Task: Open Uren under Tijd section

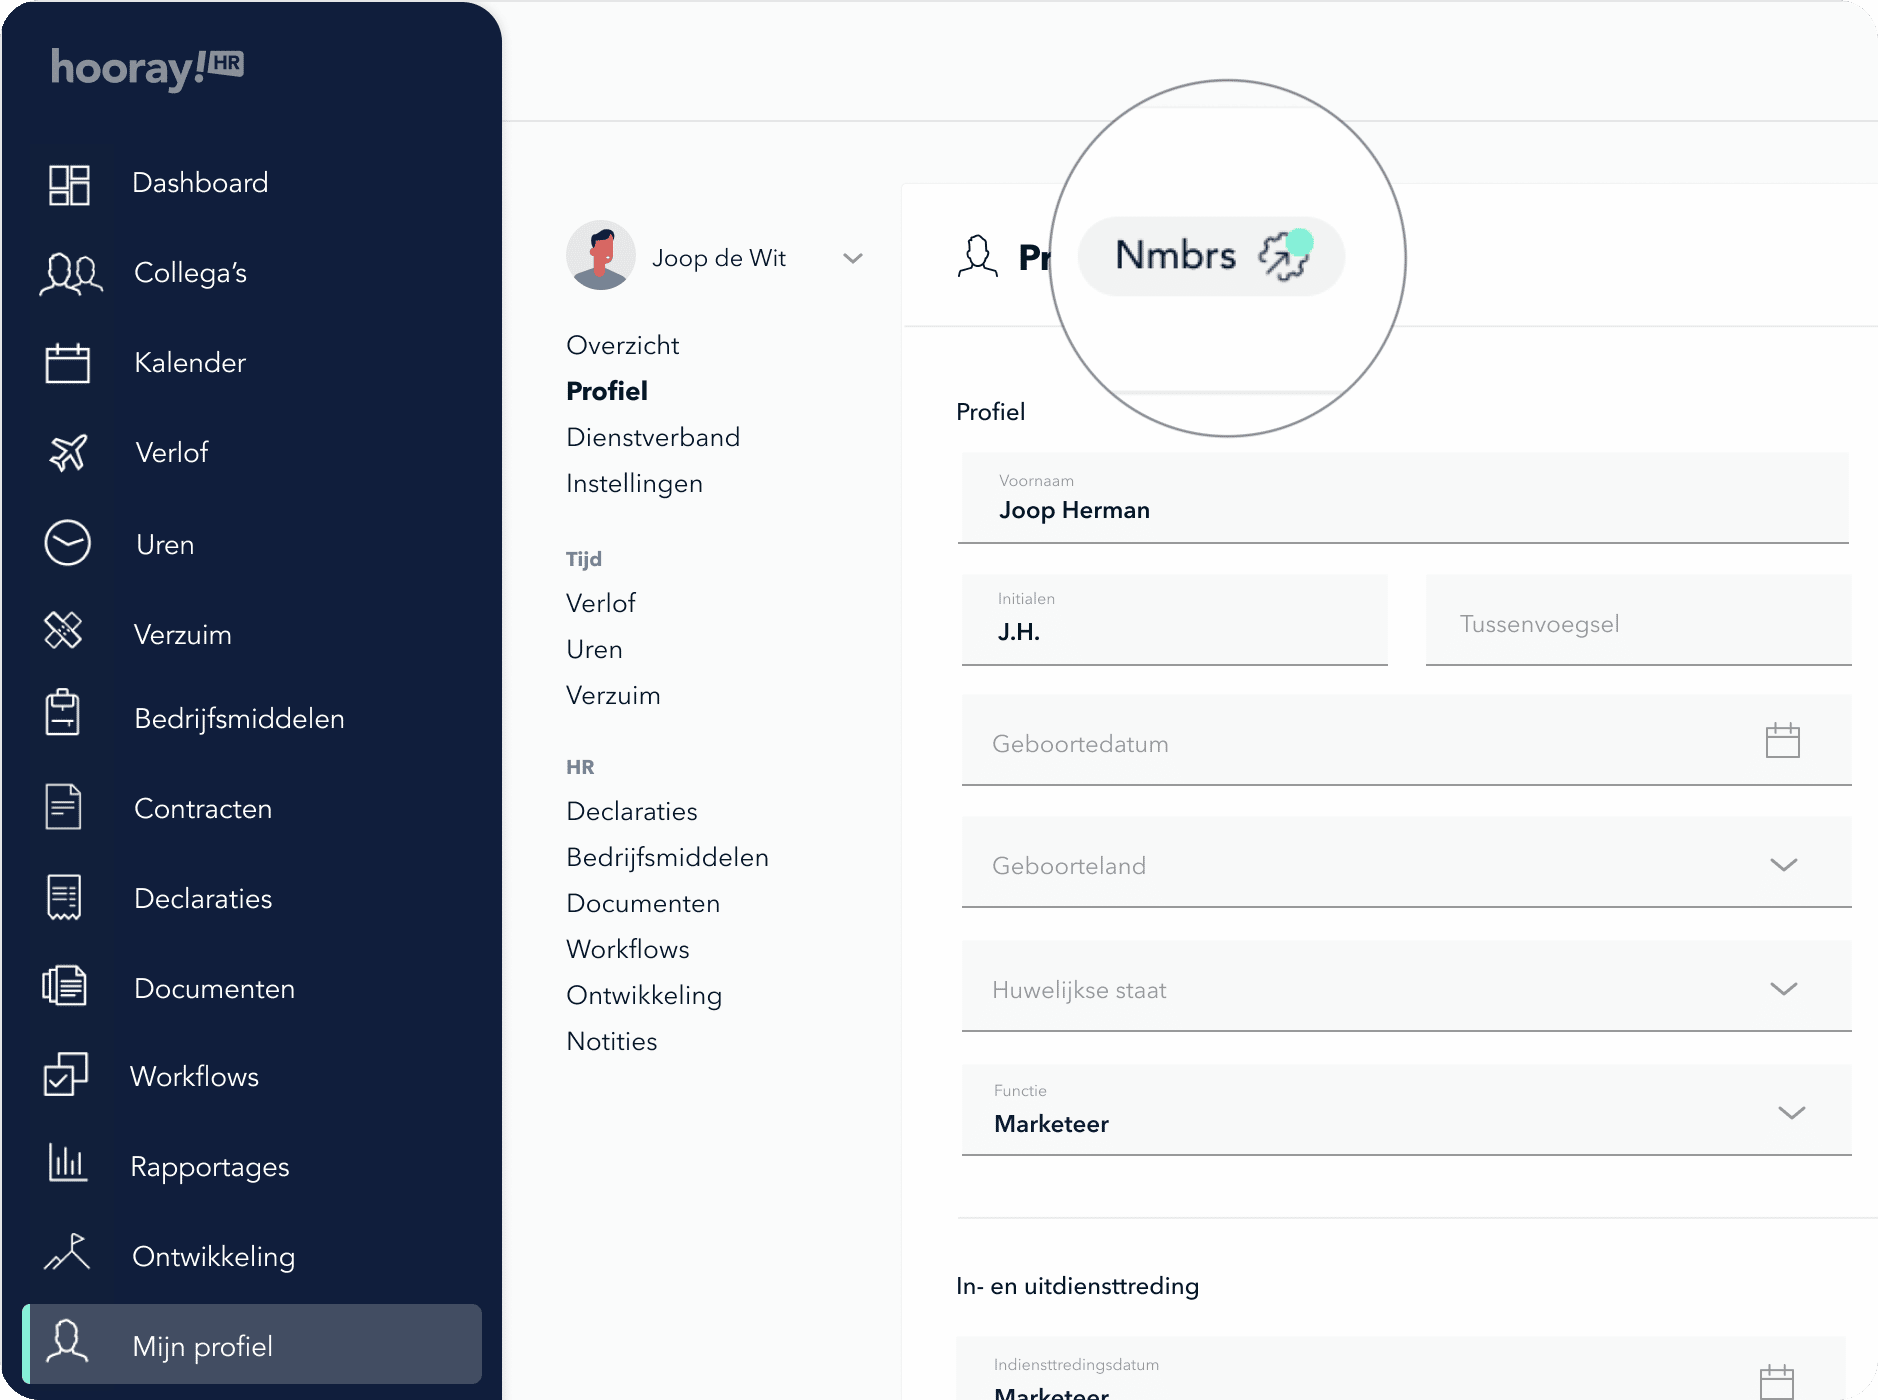Action: (594, 649)
